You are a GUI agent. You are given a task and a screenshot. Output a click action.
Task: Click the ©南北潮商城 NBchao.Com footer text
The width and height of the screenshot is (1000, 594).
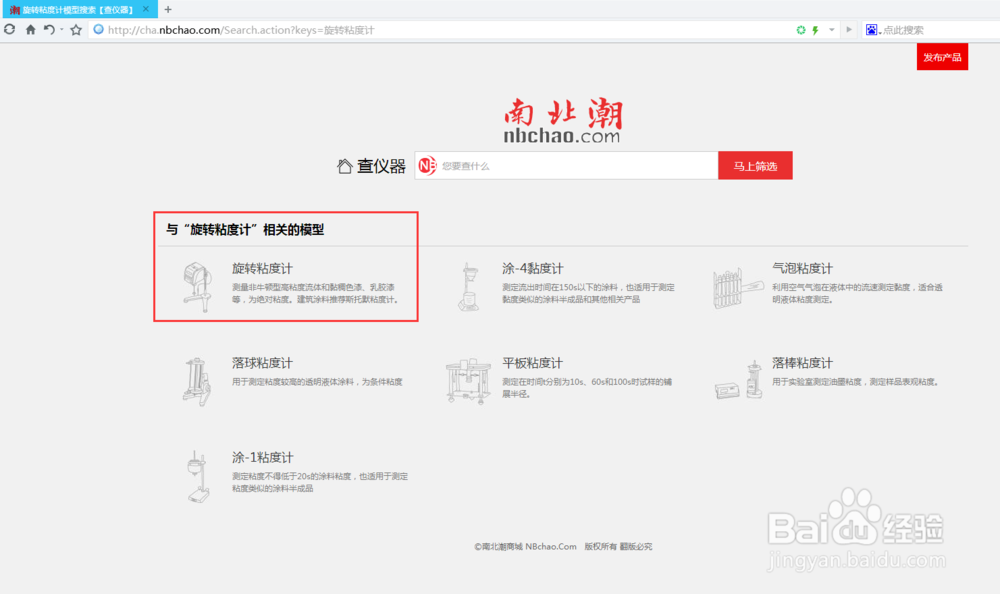point(526,547)
